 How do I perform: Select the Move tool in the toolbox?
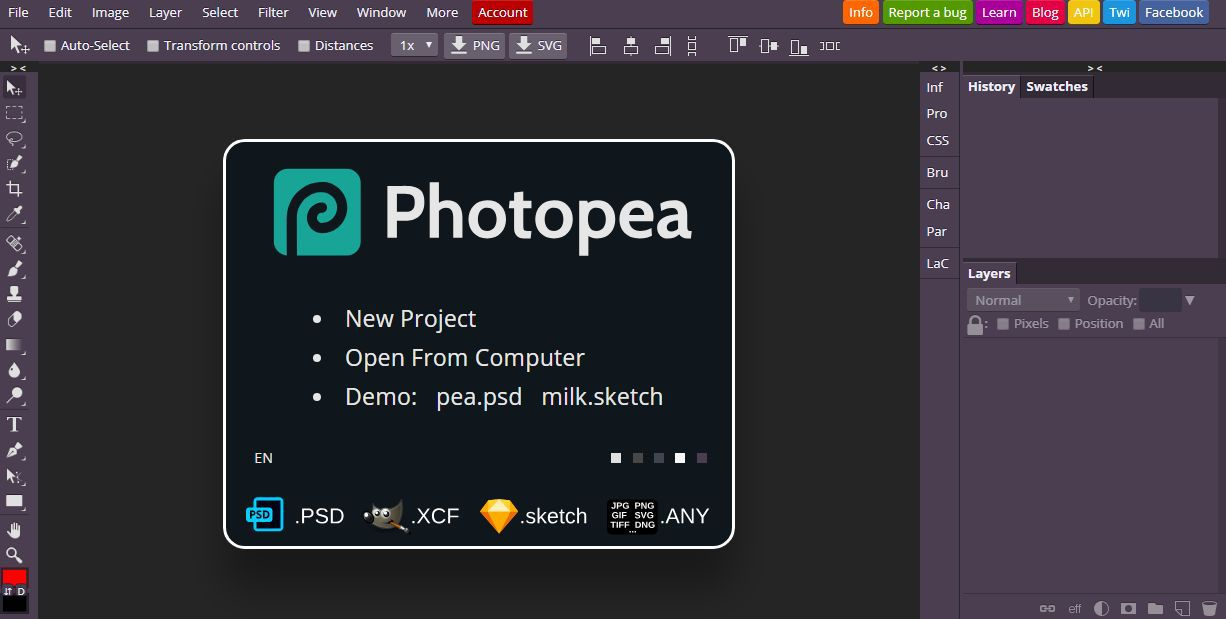point(15,88)
